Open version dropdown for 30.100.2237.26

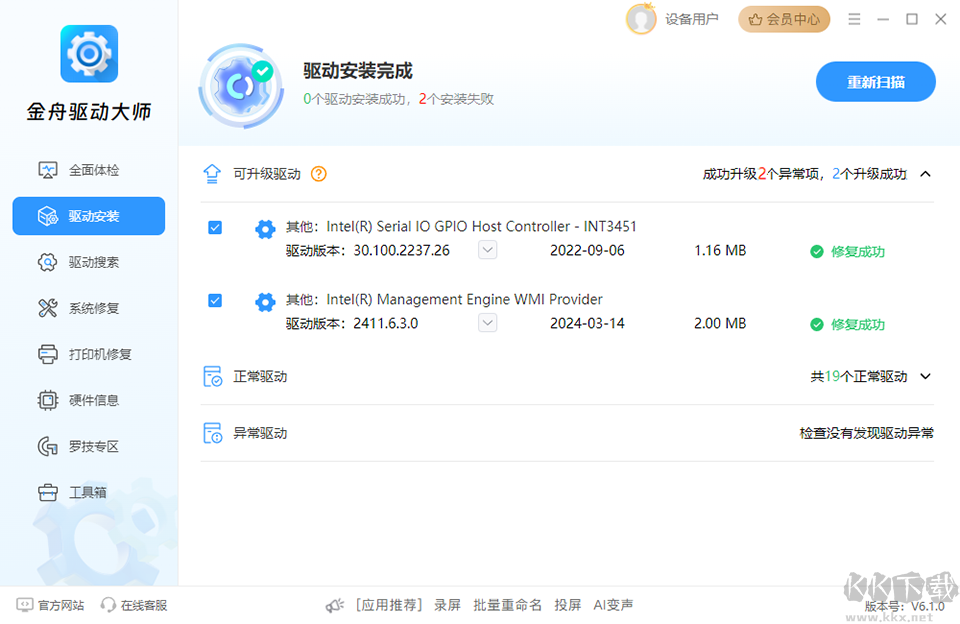487,250
